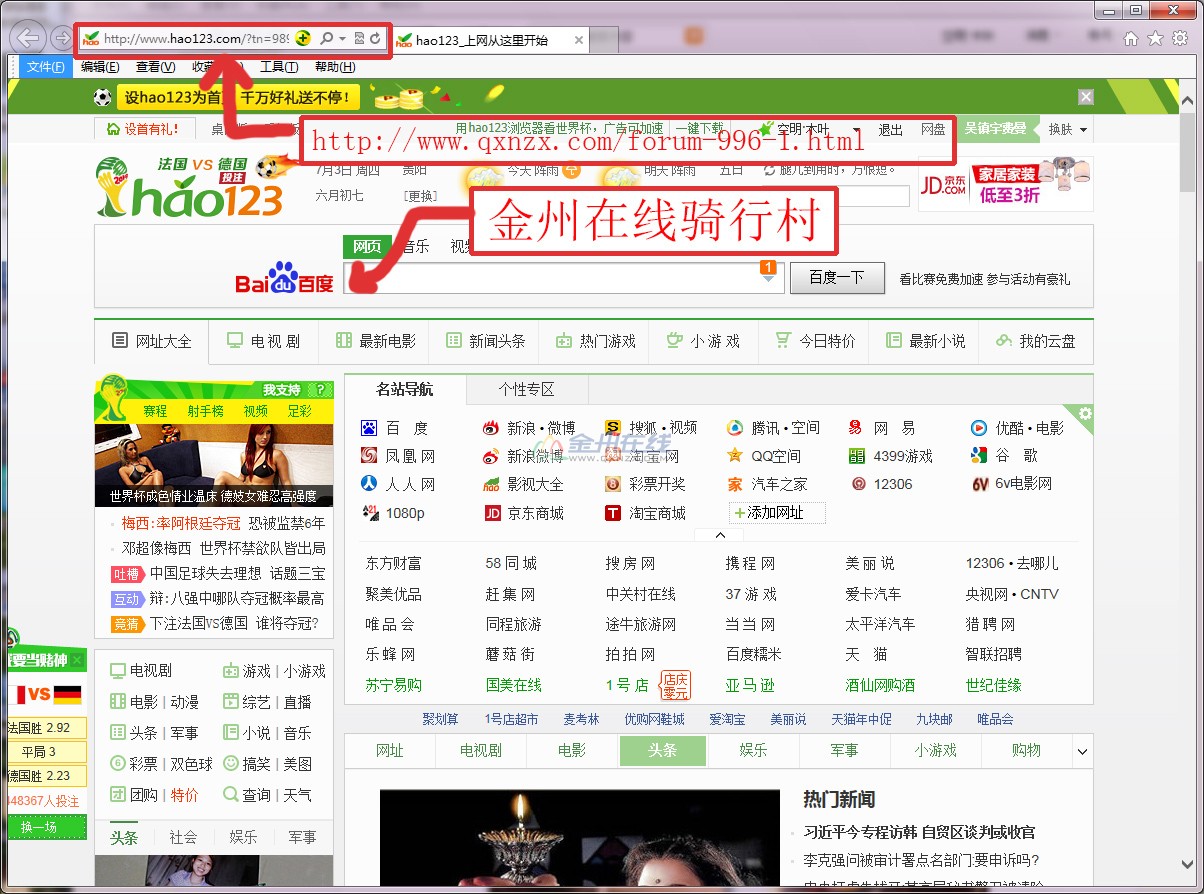Open the 12306 railway site icon
The width and height of the screenshot is (1204, 894).
coord(857,484)
